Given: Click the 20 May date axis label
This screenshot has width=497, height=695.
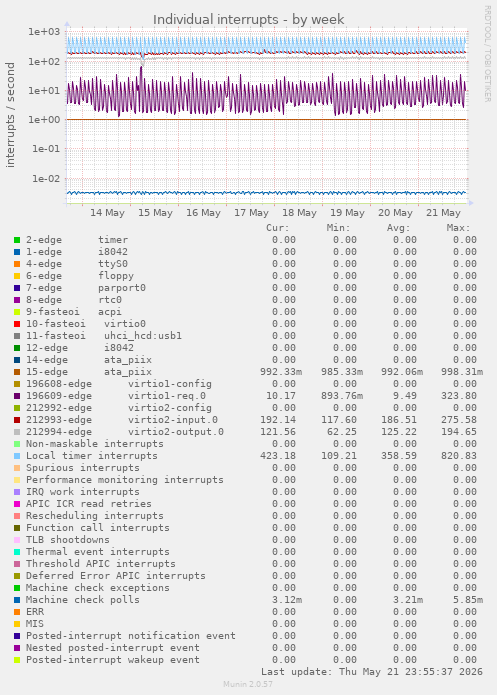Looking at the screenshot, I should pos(395,213).
